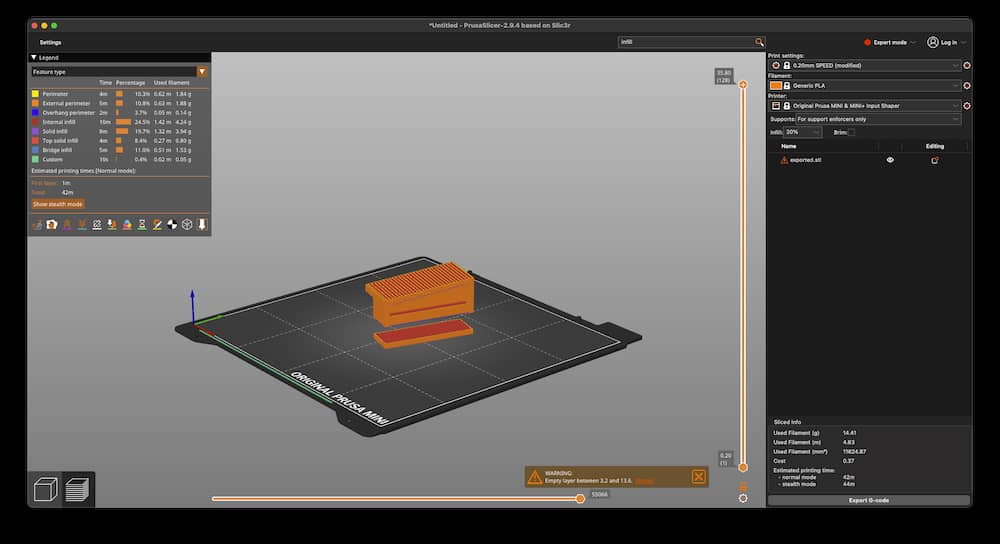This screenshot has width=1000, height=544.
Task: Expand the Infill percentage combo box
Action: point(816,132)
